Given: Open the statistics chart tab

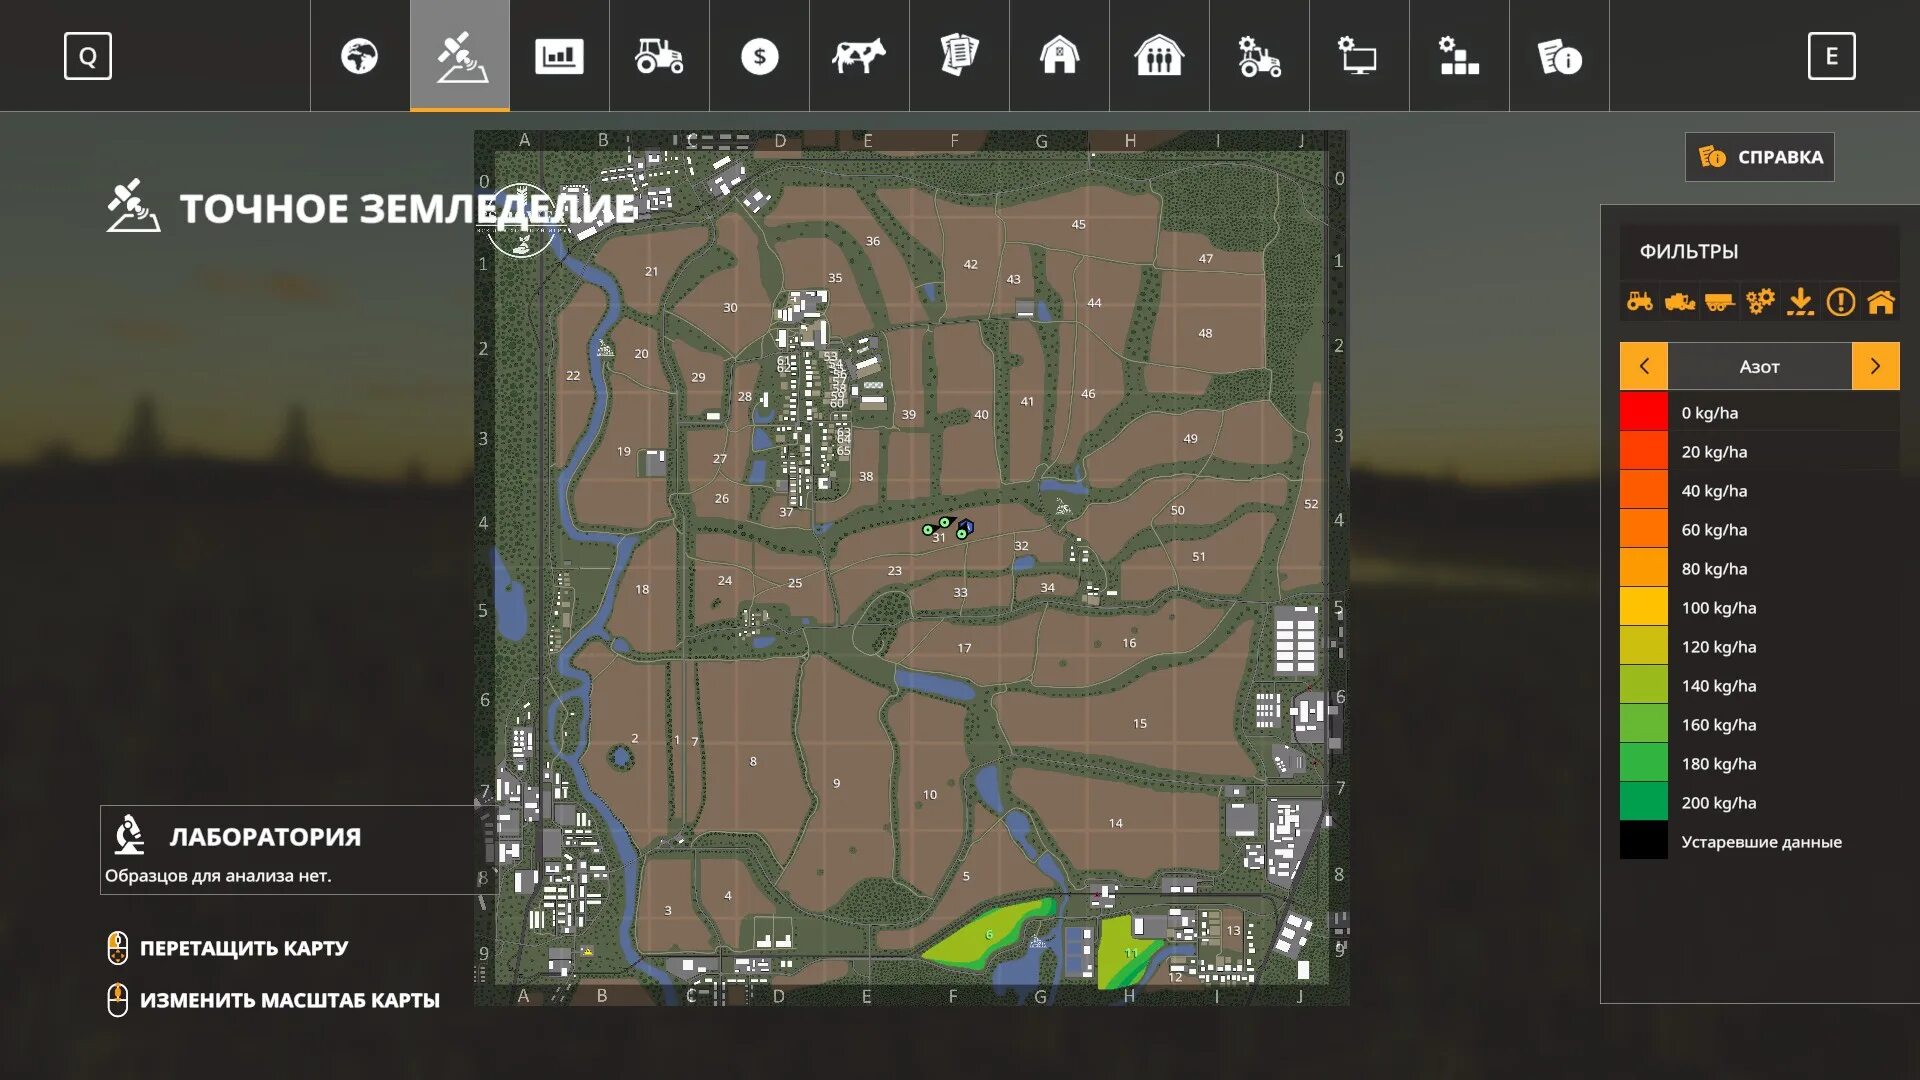Looking at the screenshot, I should click(x=559, y=56).
